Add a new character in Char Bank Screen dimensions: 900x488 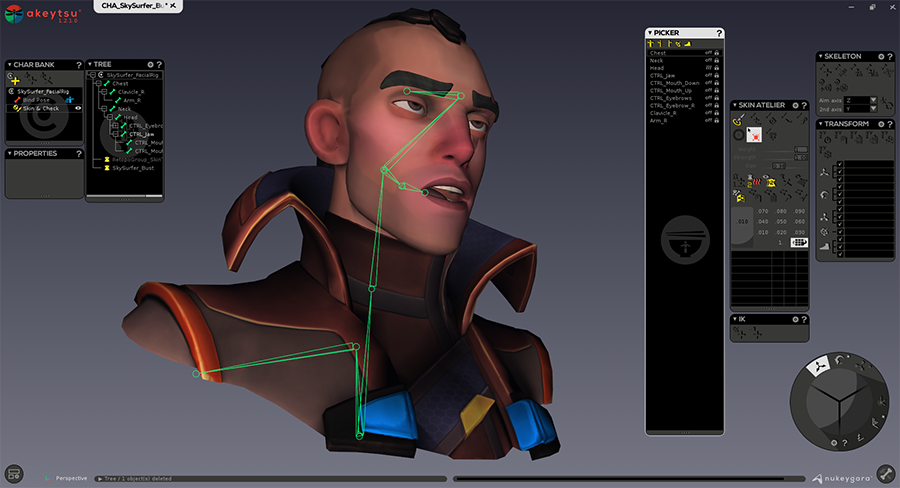pos(15,81)
